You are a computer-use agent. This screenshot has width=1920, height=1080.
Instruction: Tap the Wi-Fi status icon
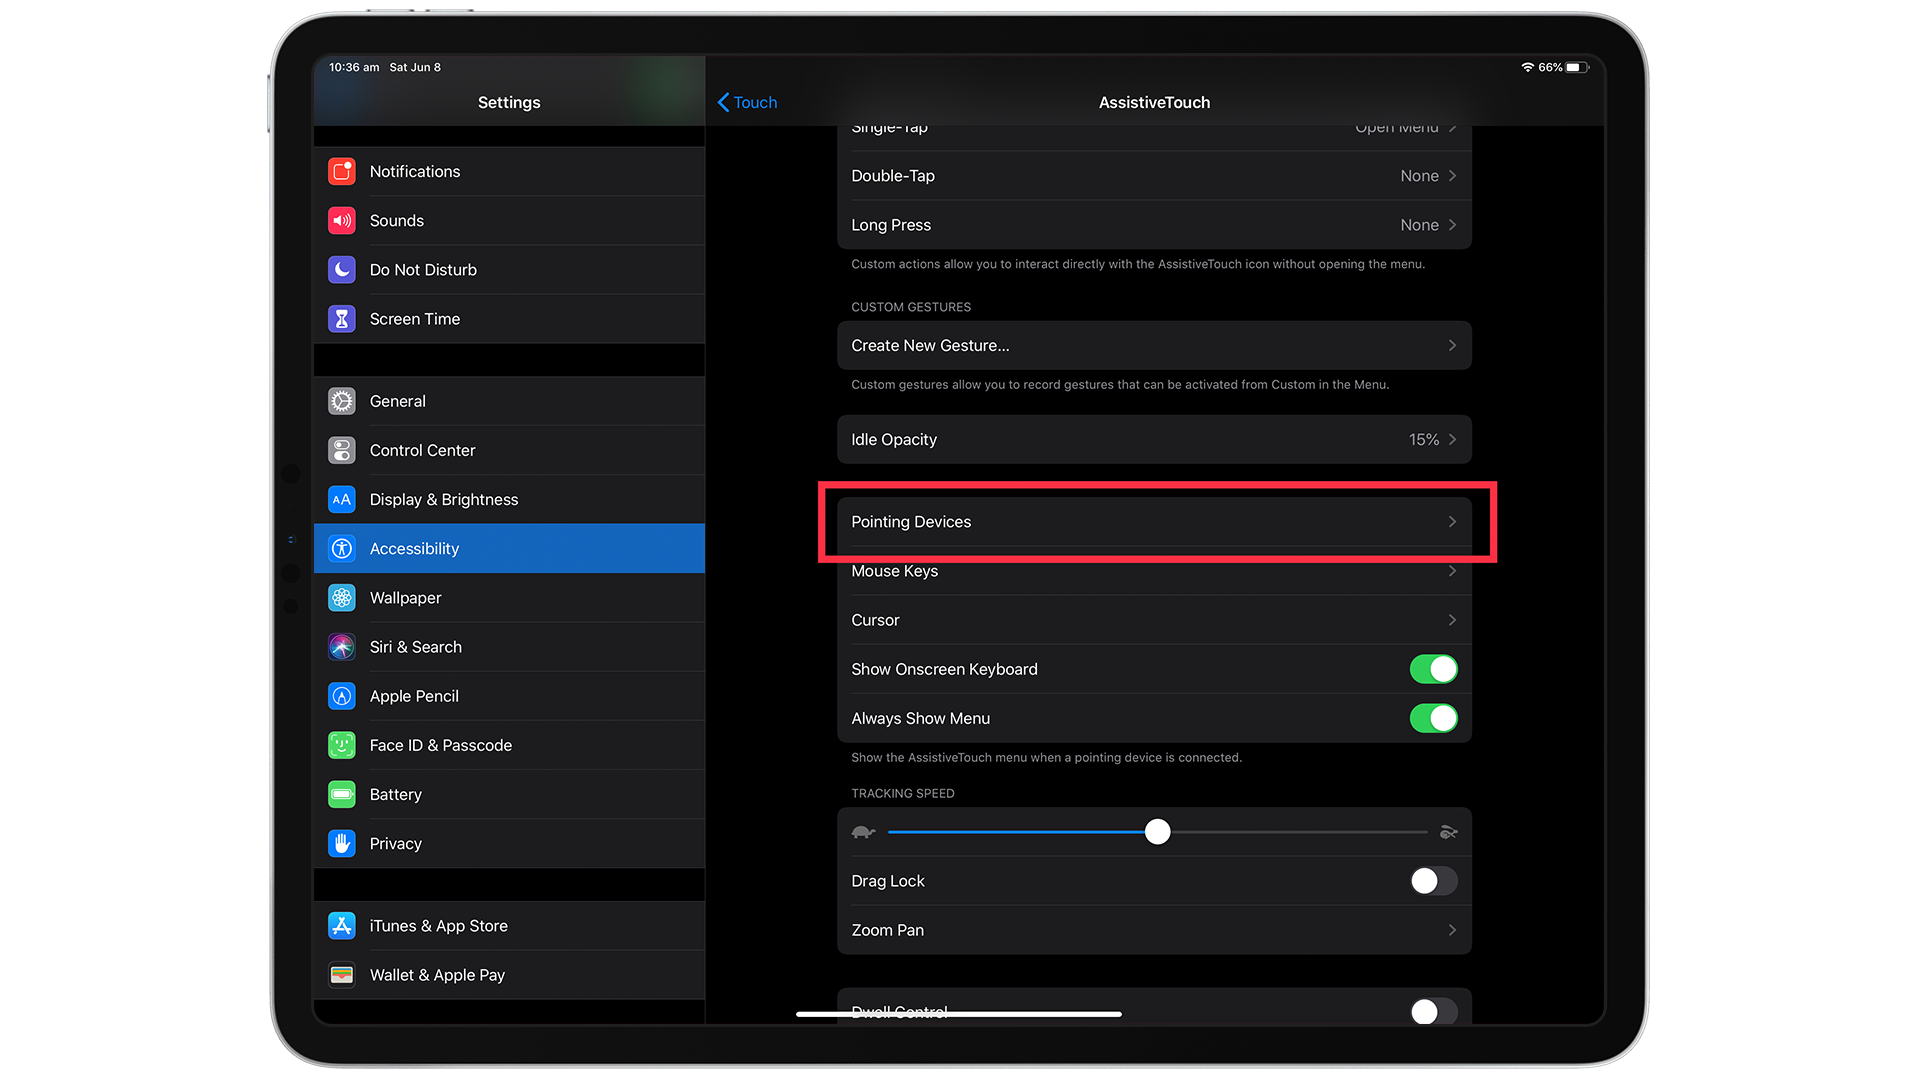pos(1527,67)
